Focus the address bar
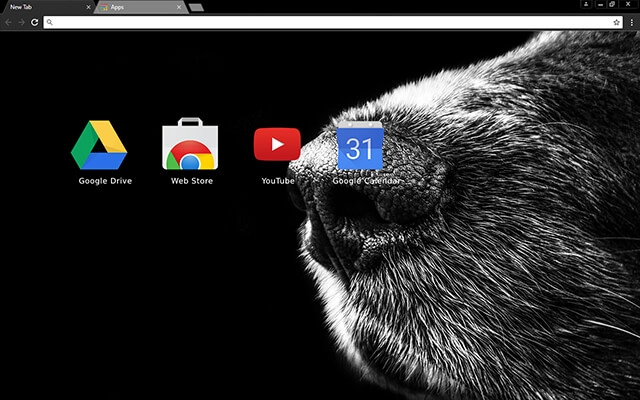The height and width of the screenshot is (400, 640). click(x=333, y=22)
